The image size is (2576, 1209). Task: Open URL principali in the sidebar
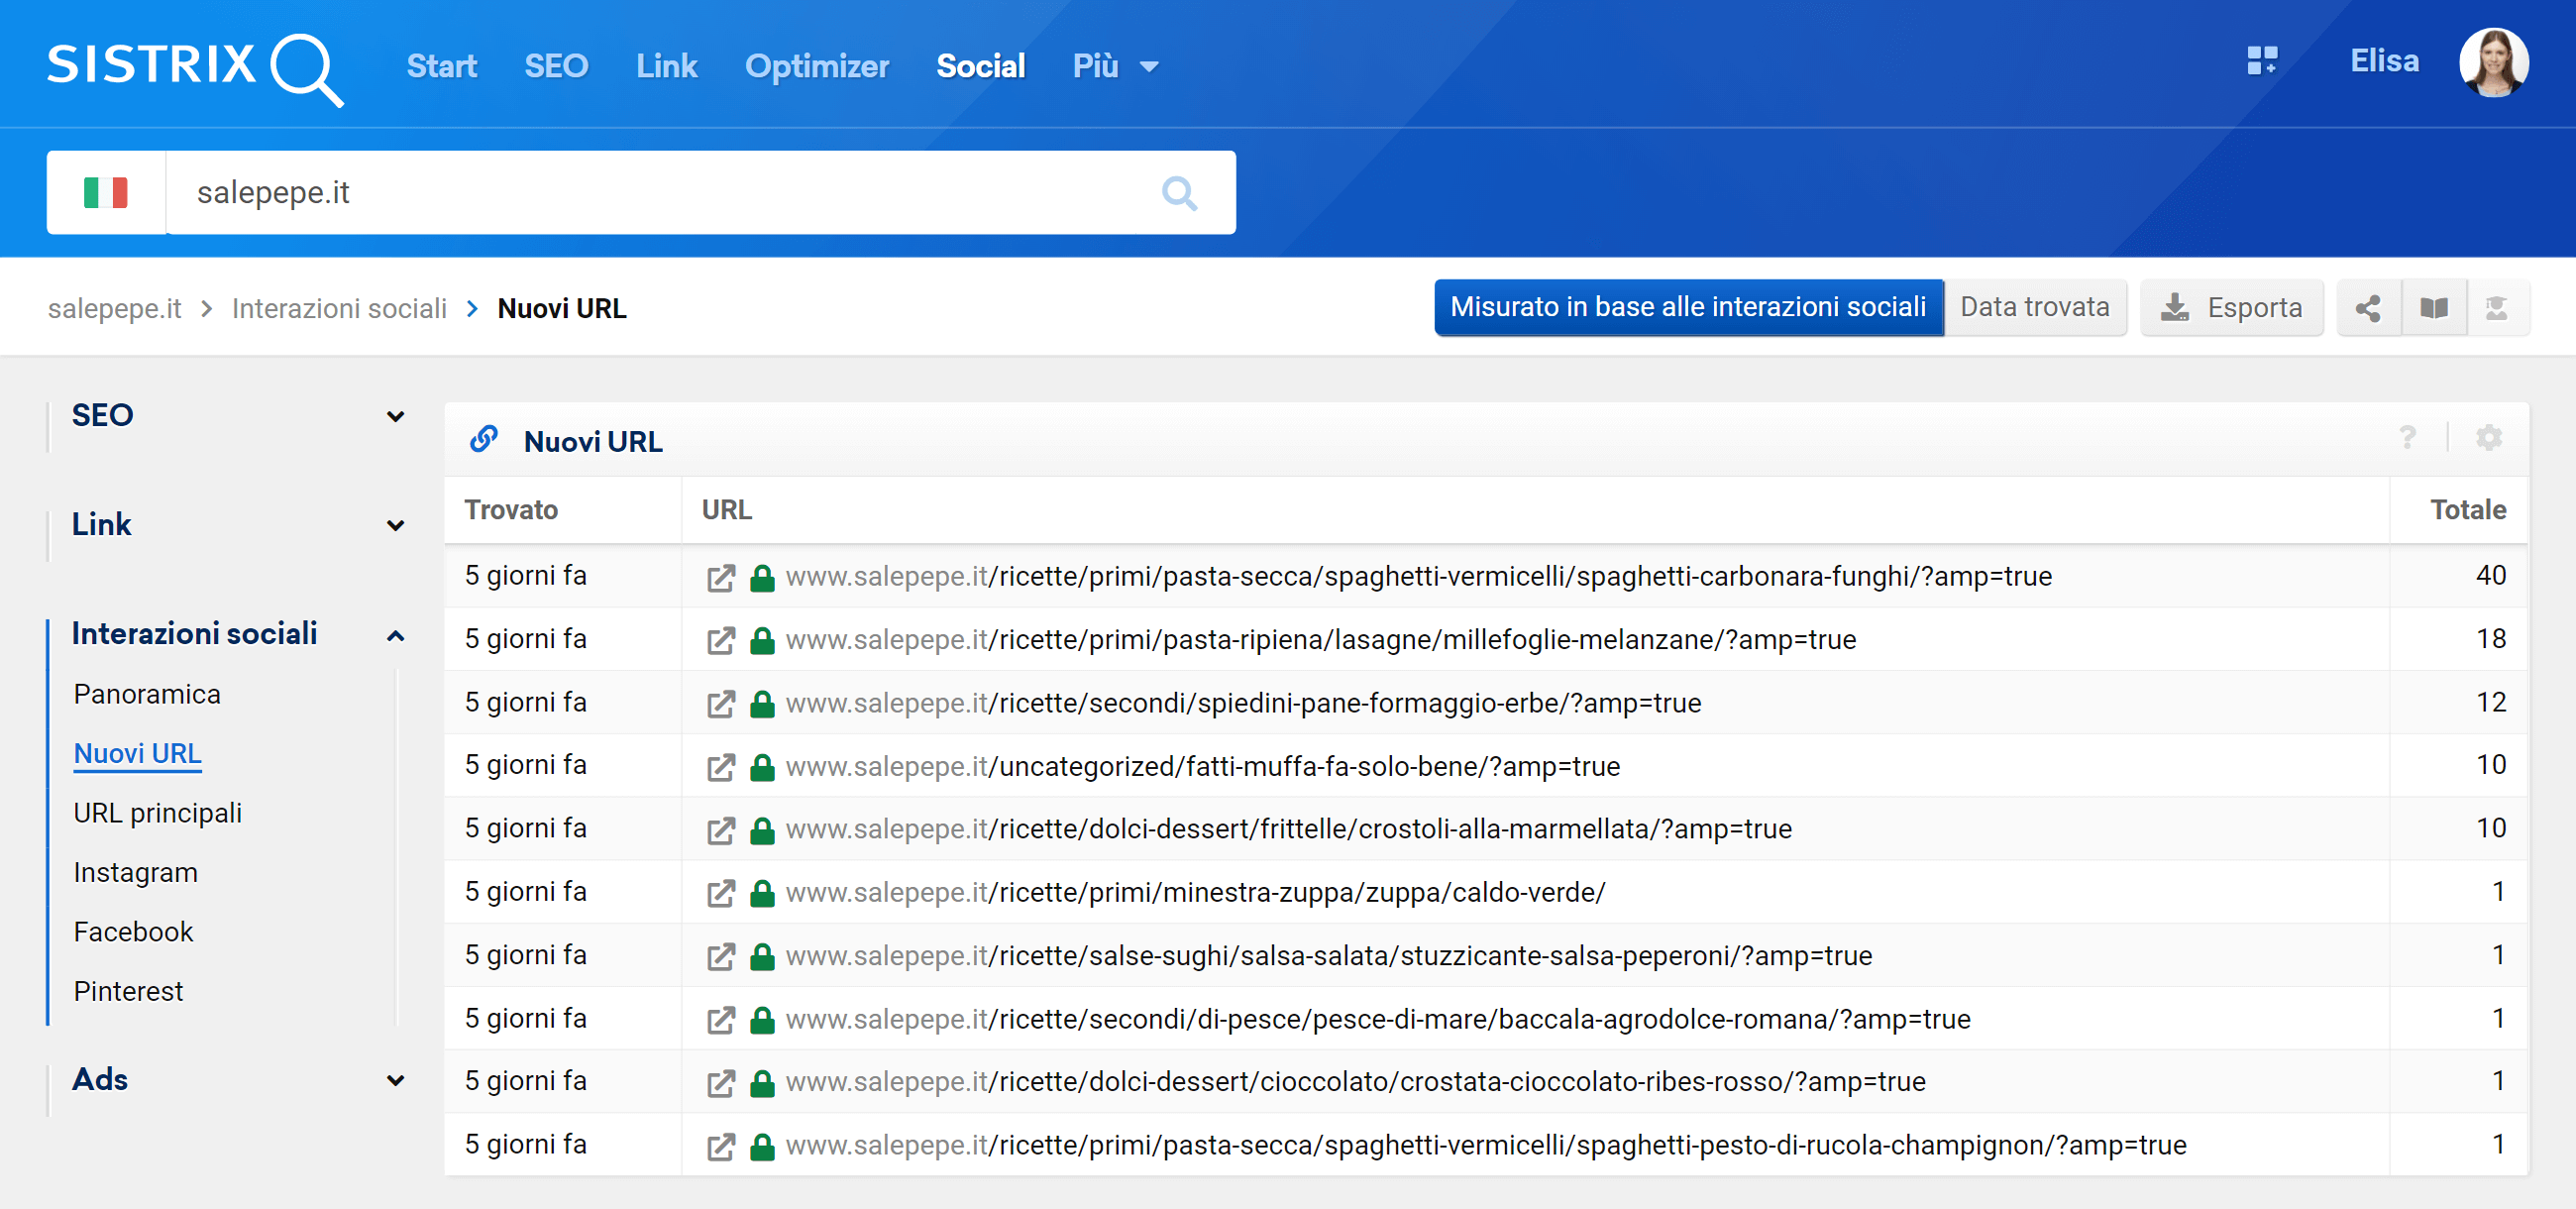[158, 813]
